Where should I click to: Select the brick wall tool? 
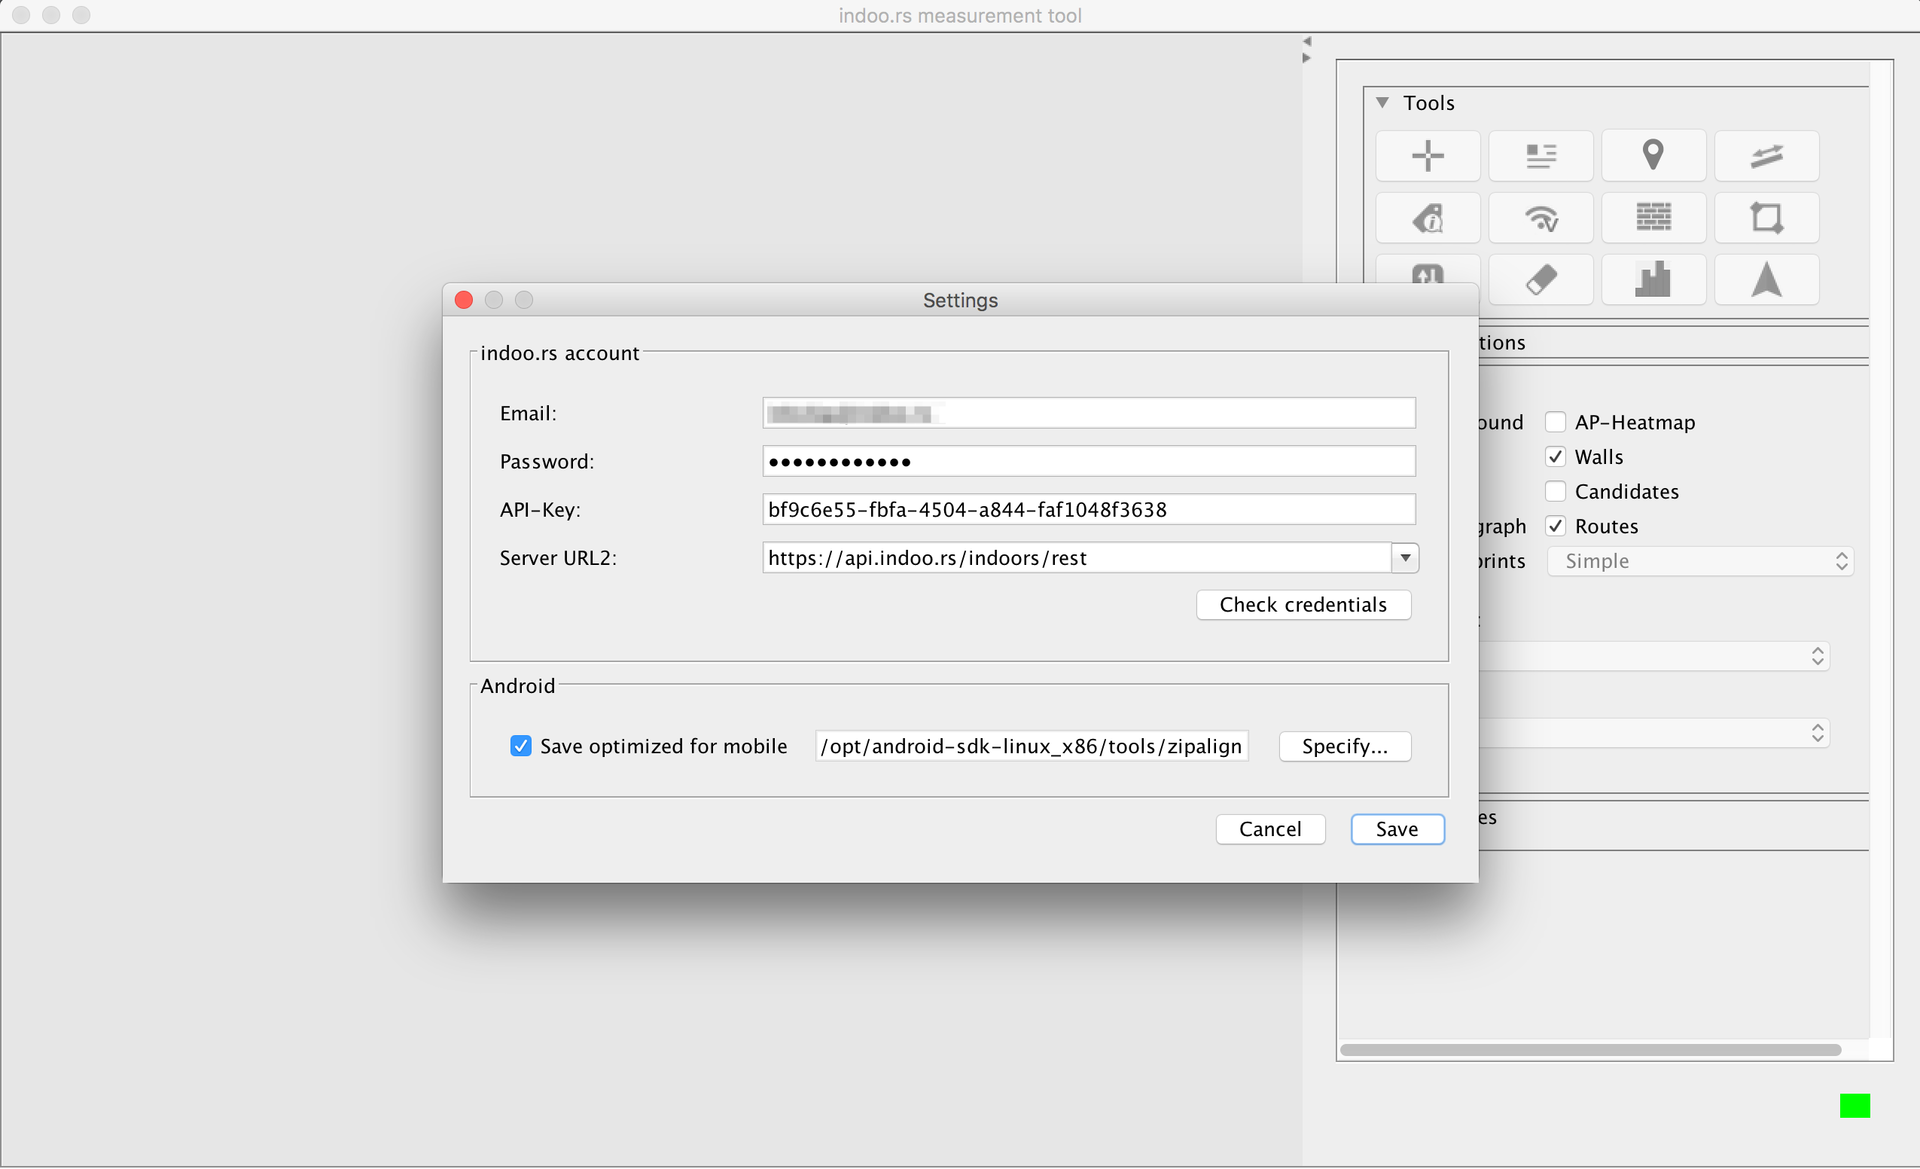click(1653, 218)
